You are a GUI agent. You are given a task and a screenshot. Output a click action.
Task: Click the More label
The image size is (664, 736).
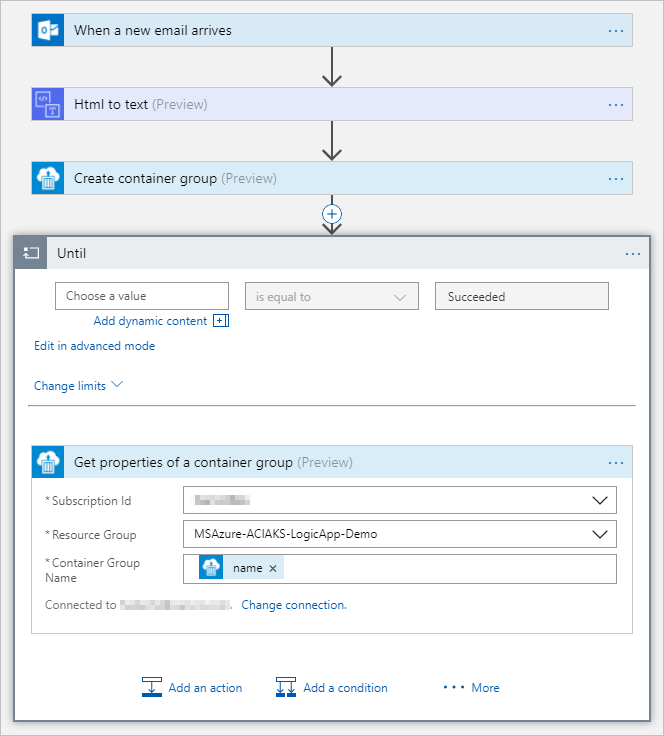tap(485, 688)
